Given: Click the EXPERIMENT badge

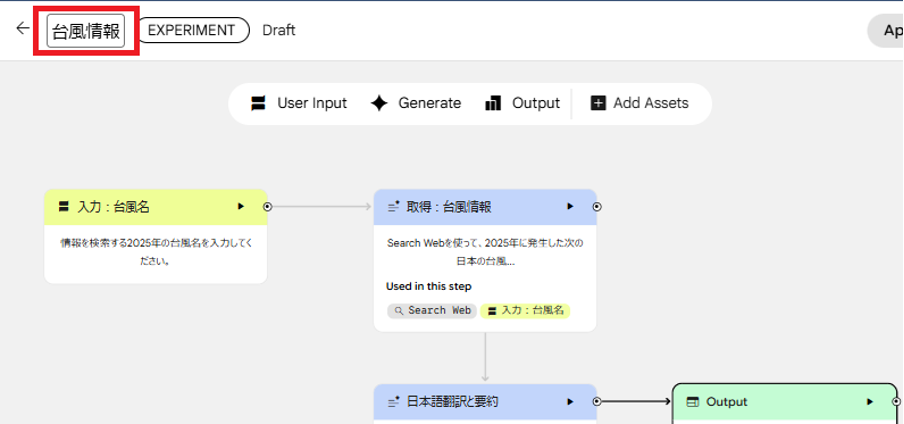Looking at the screenshot, I should coord(192,30).
